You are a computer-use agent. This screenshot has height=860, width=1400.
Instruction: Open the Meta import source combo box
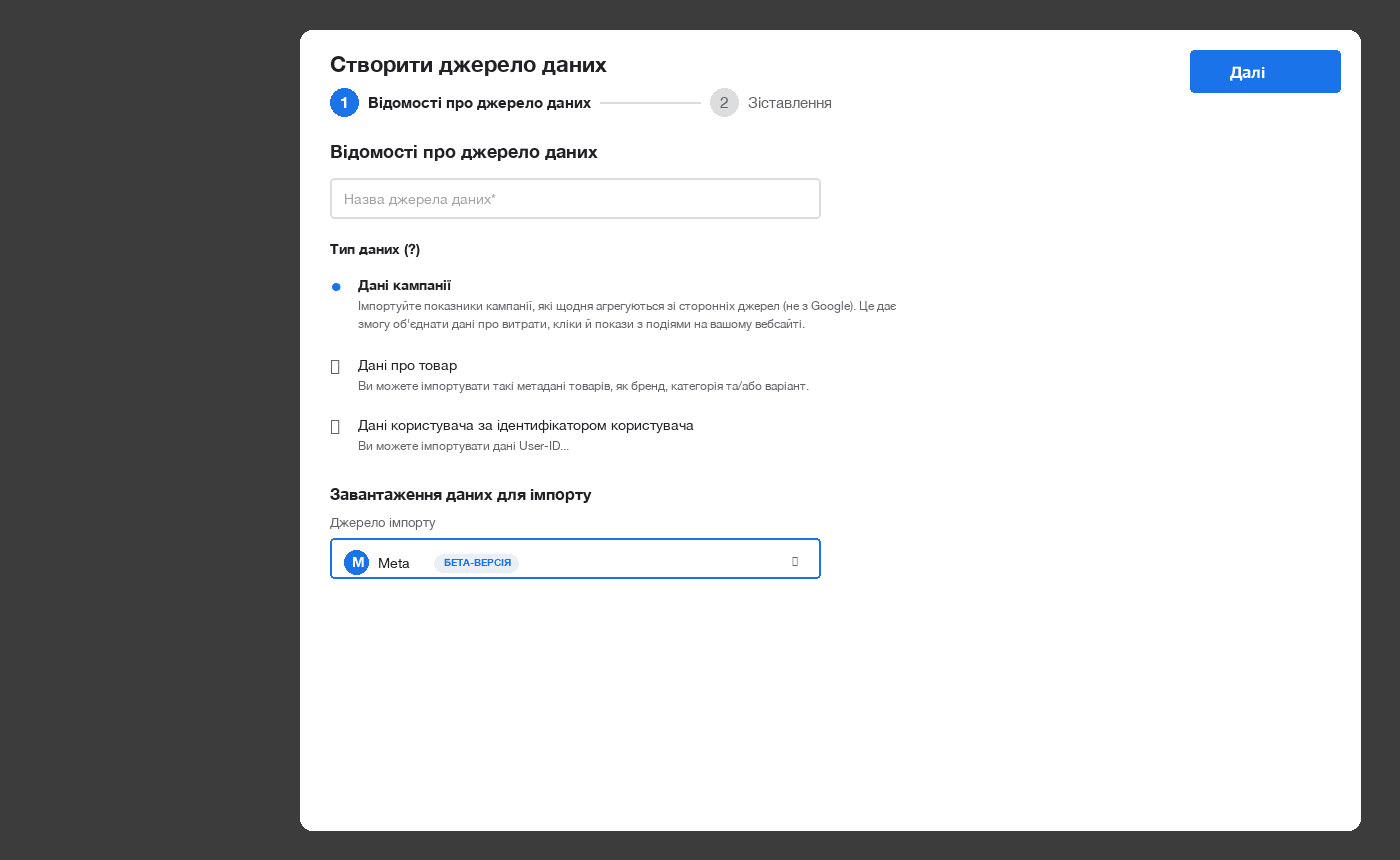[x=575, y=559]
